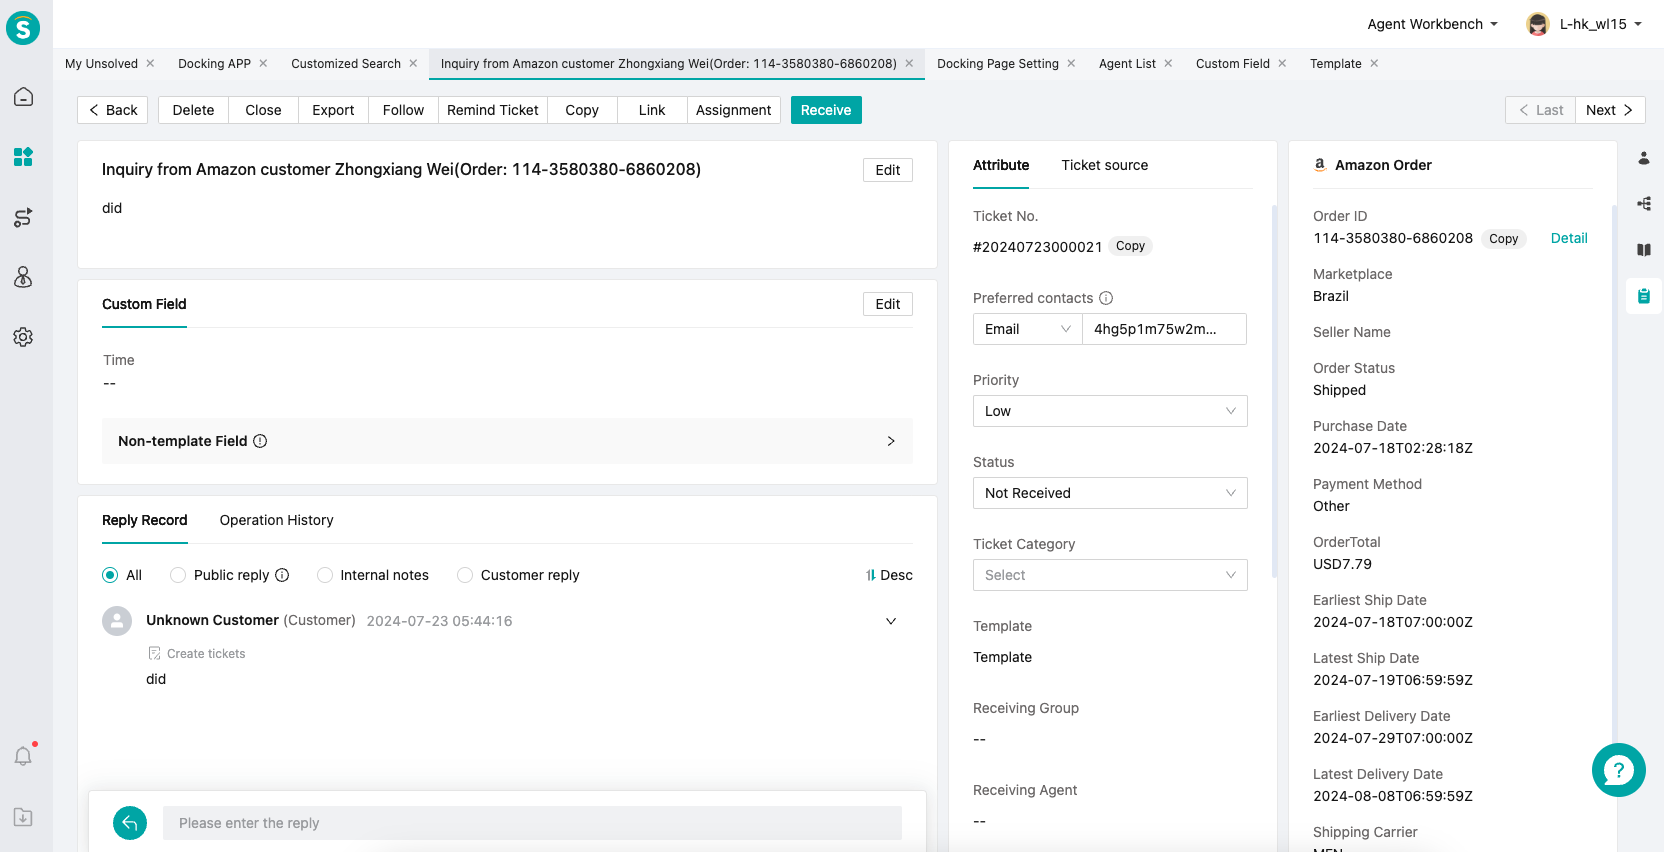
Task: Open the Agent Workbench dropdown
Action: pos(1432,24)
